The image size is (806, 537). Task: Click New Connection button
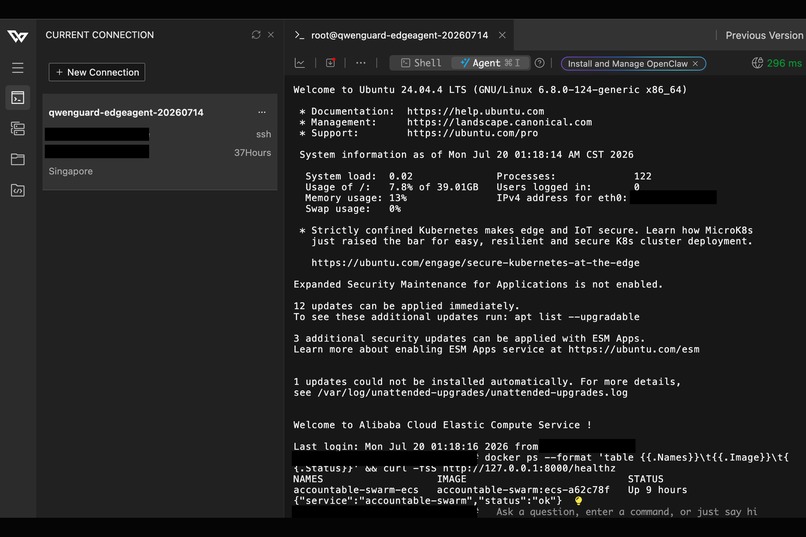[x=97, y=72]
